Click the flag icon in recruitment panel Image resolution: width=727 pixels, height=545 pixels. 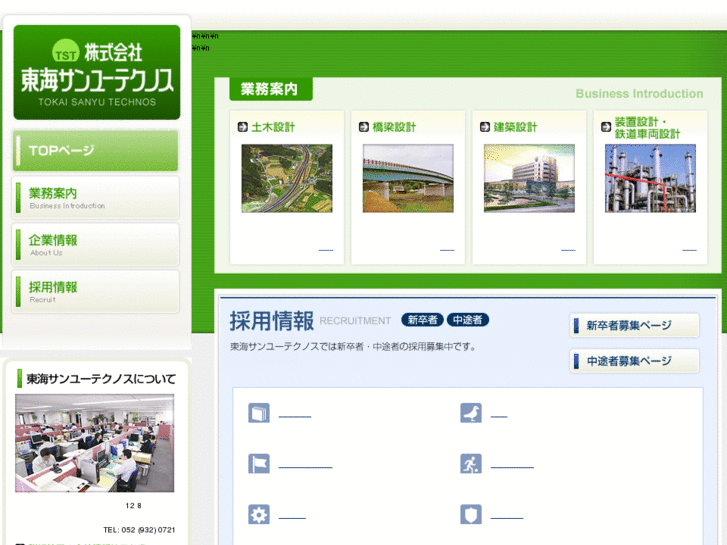coord(259,464)
